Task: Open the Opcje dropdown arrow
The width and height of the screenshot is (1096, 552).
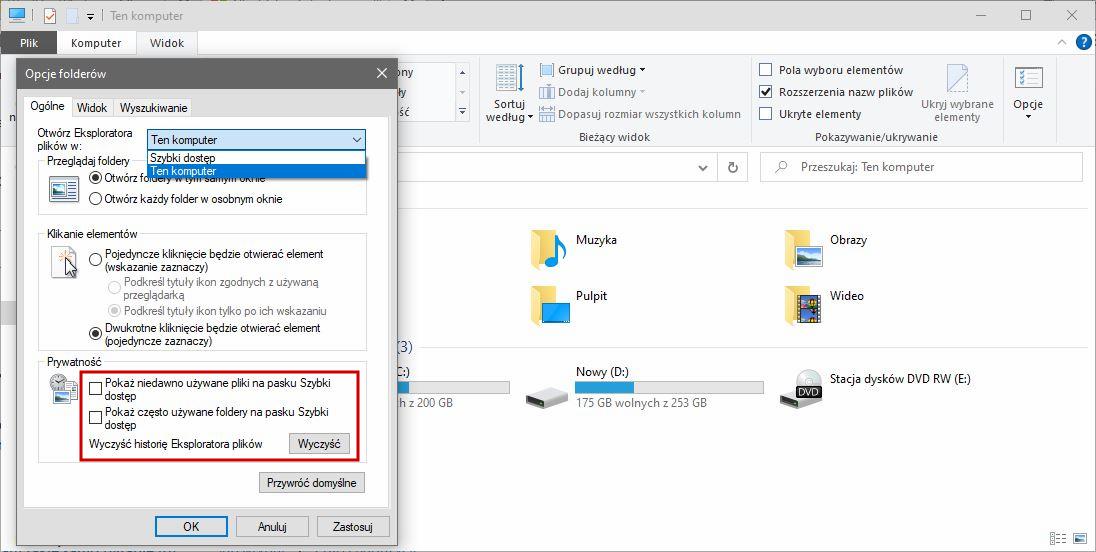Action: 1028,117
